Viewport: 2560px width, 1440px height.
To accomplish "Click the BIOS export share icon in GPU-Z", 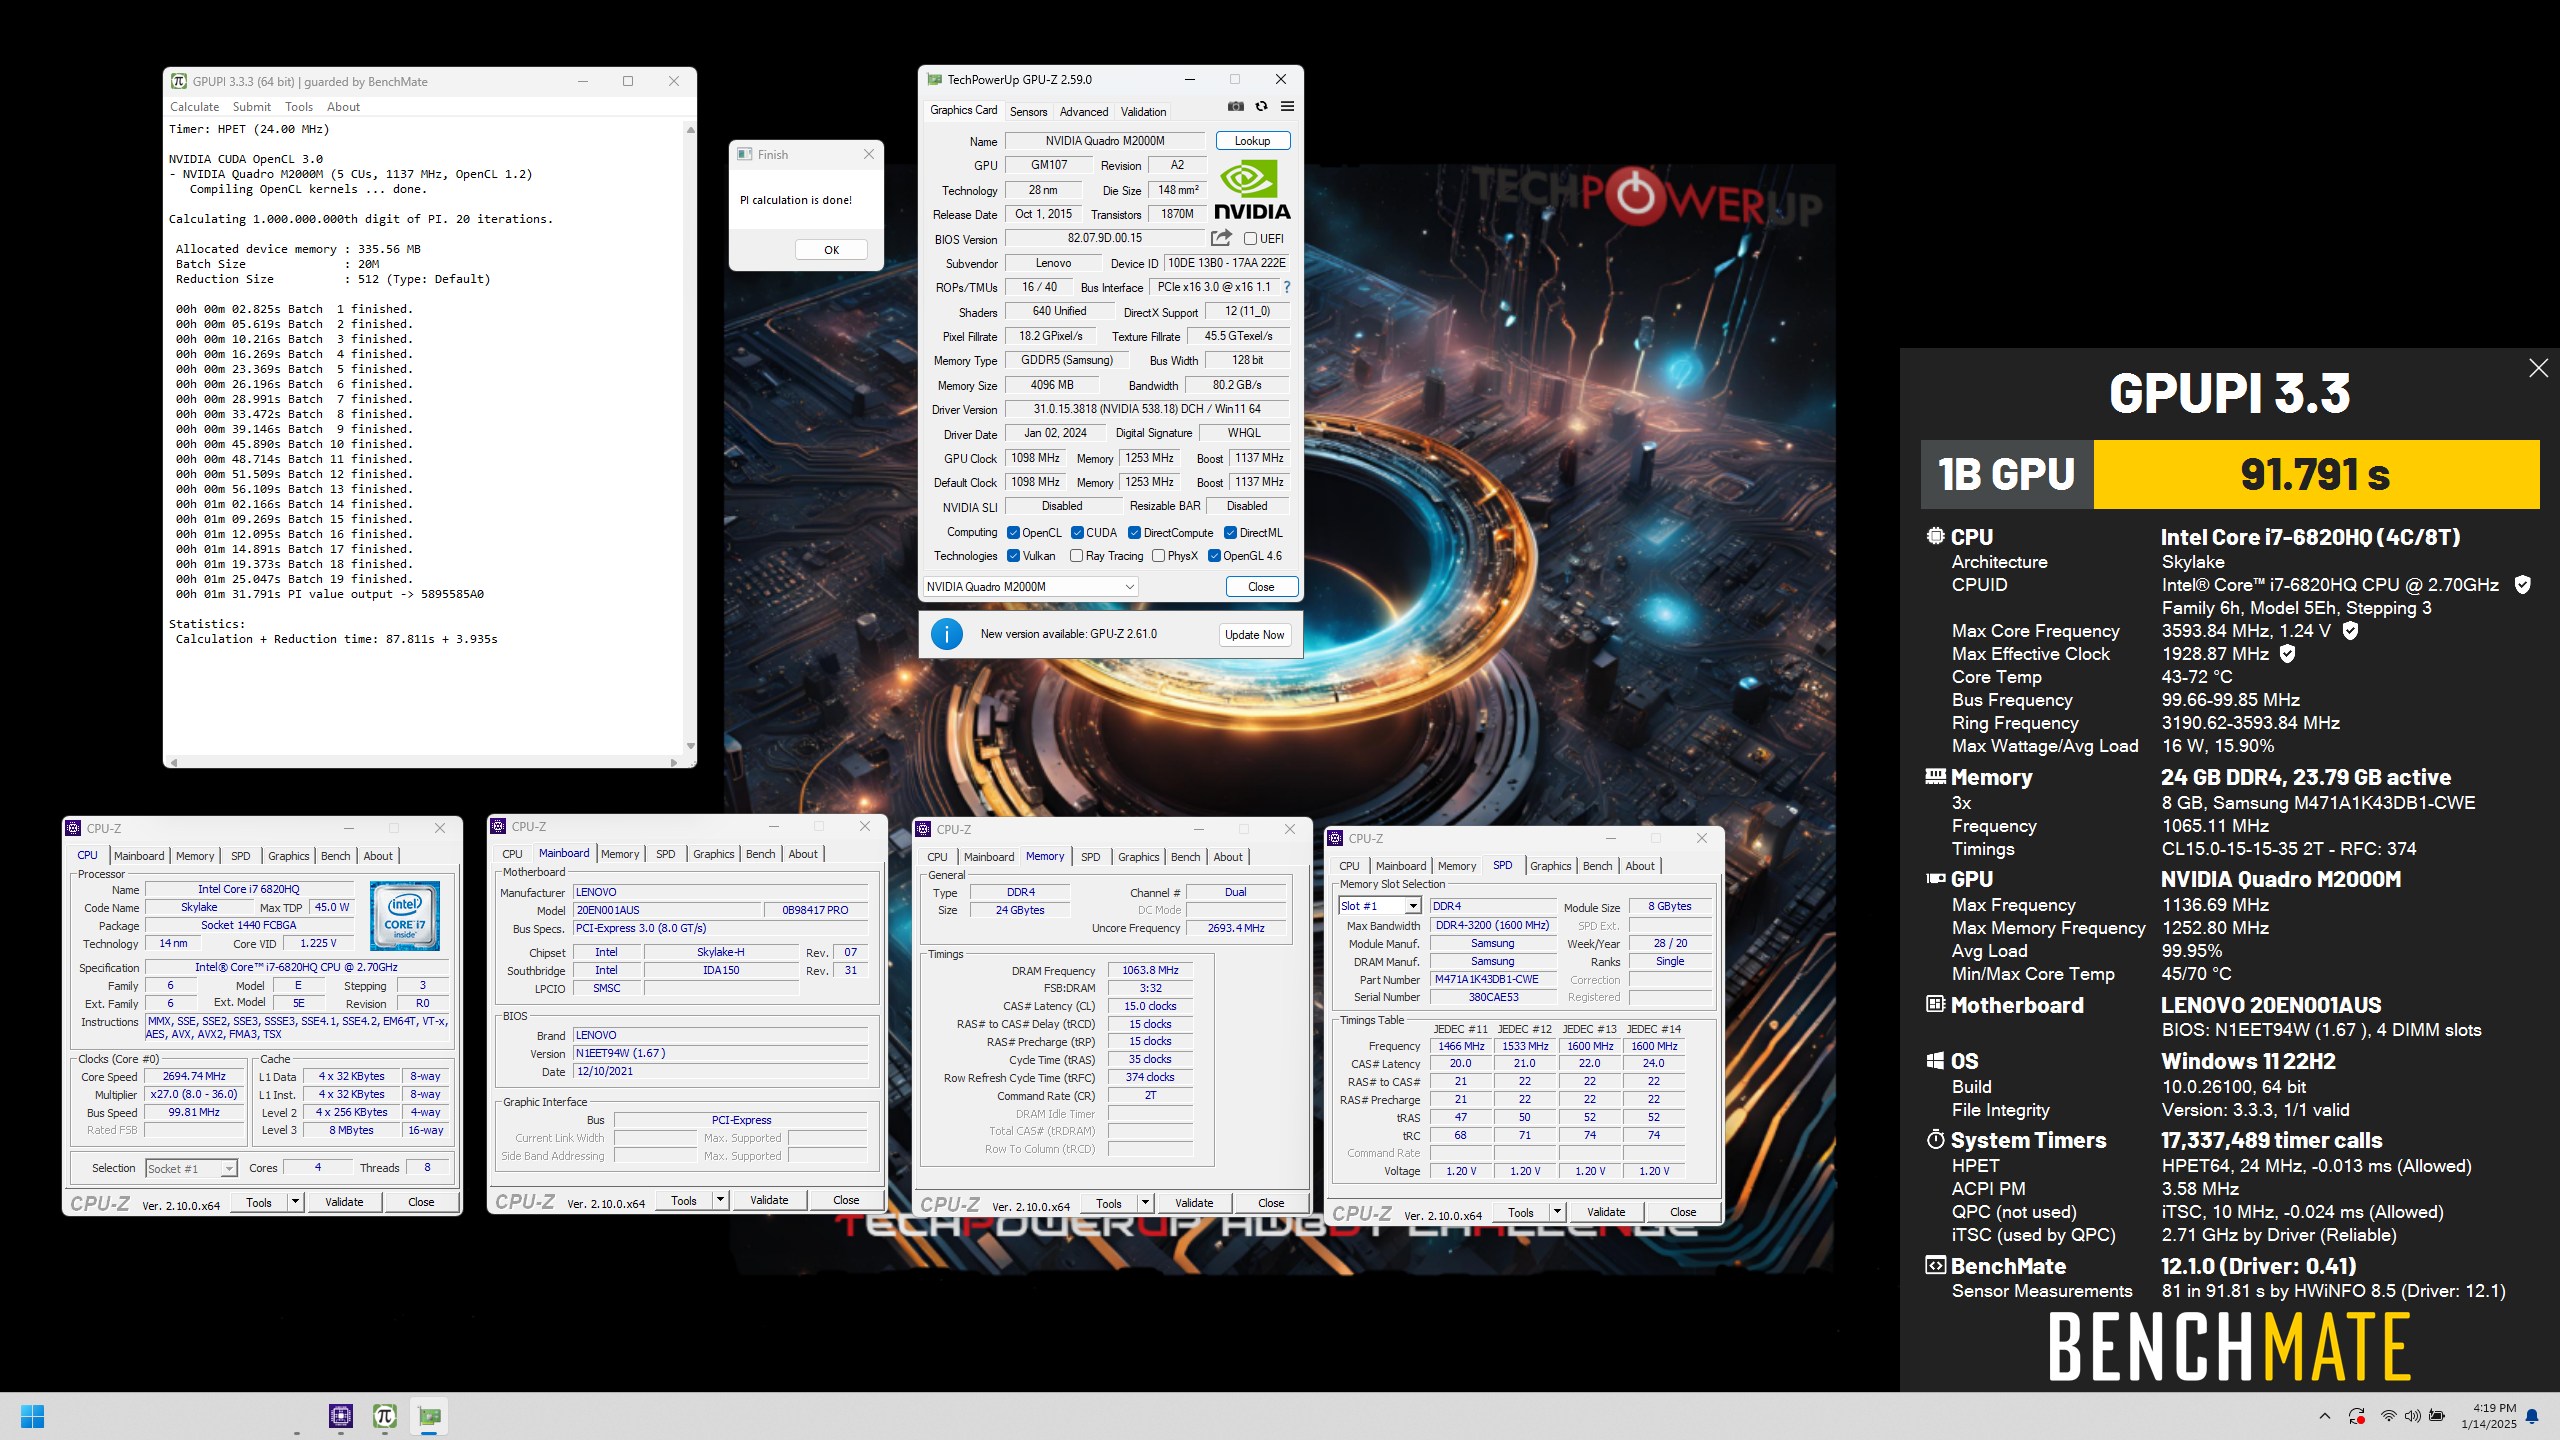I will click(x=1221, y=238).
